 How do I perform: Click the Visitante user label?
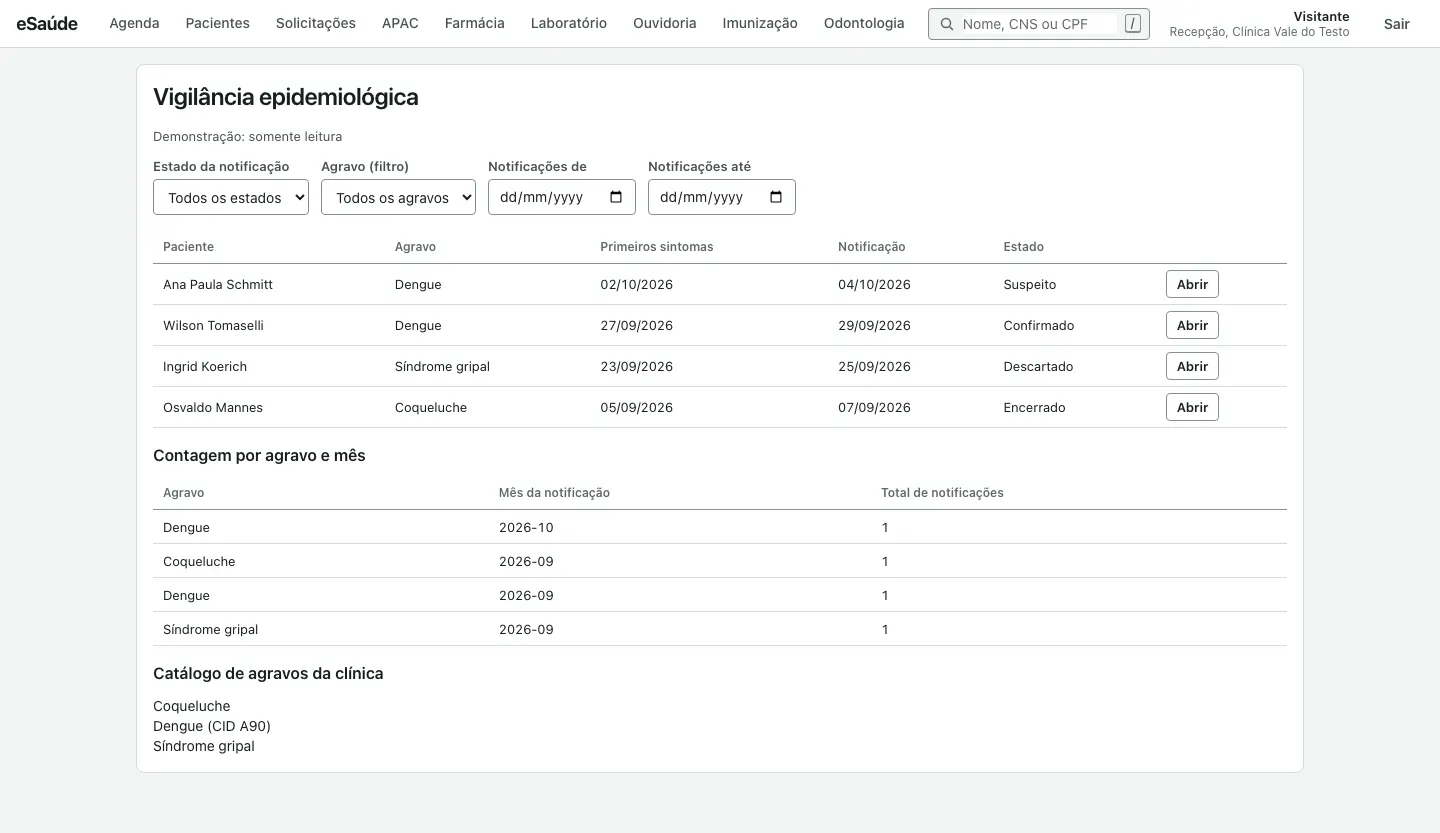coord(1321,16)
